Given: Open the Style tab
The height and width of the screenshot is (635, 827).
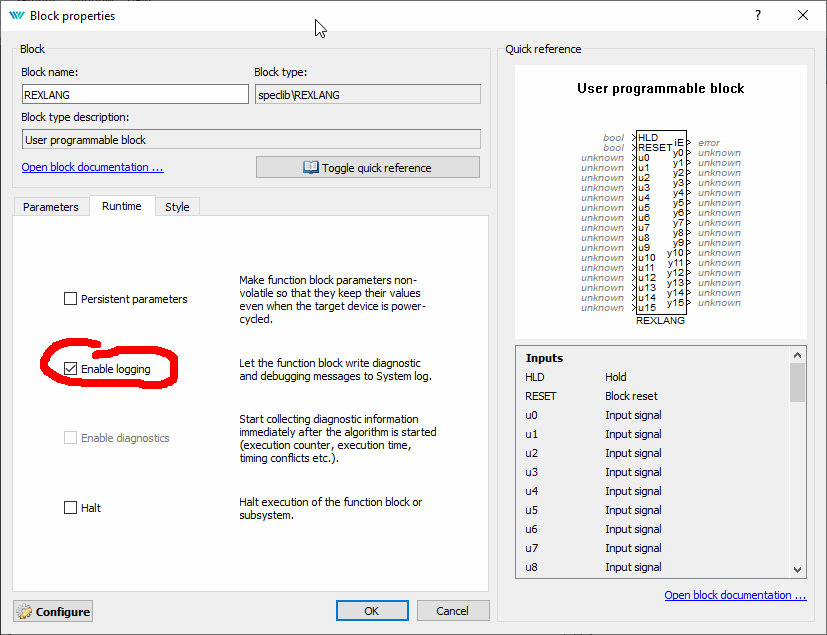Looking at the screenshot, I should click(177, 207).
